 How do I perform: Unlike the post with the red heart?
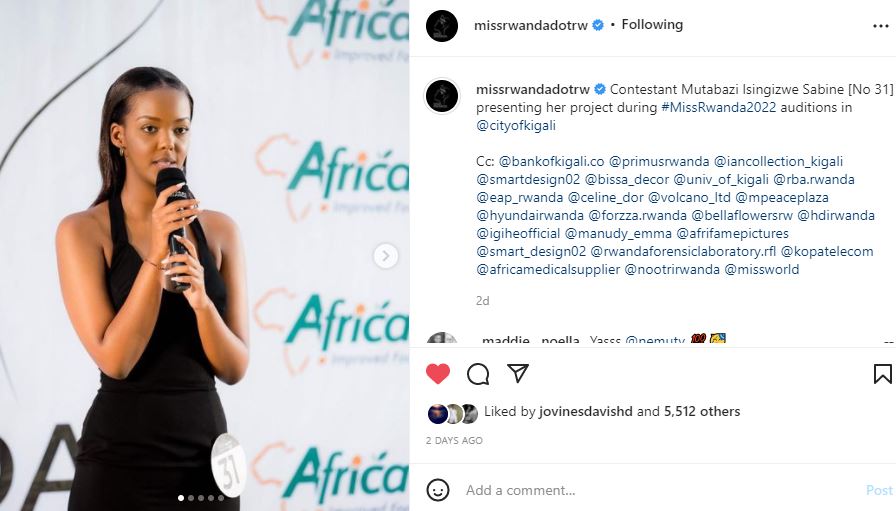point(438,374)
